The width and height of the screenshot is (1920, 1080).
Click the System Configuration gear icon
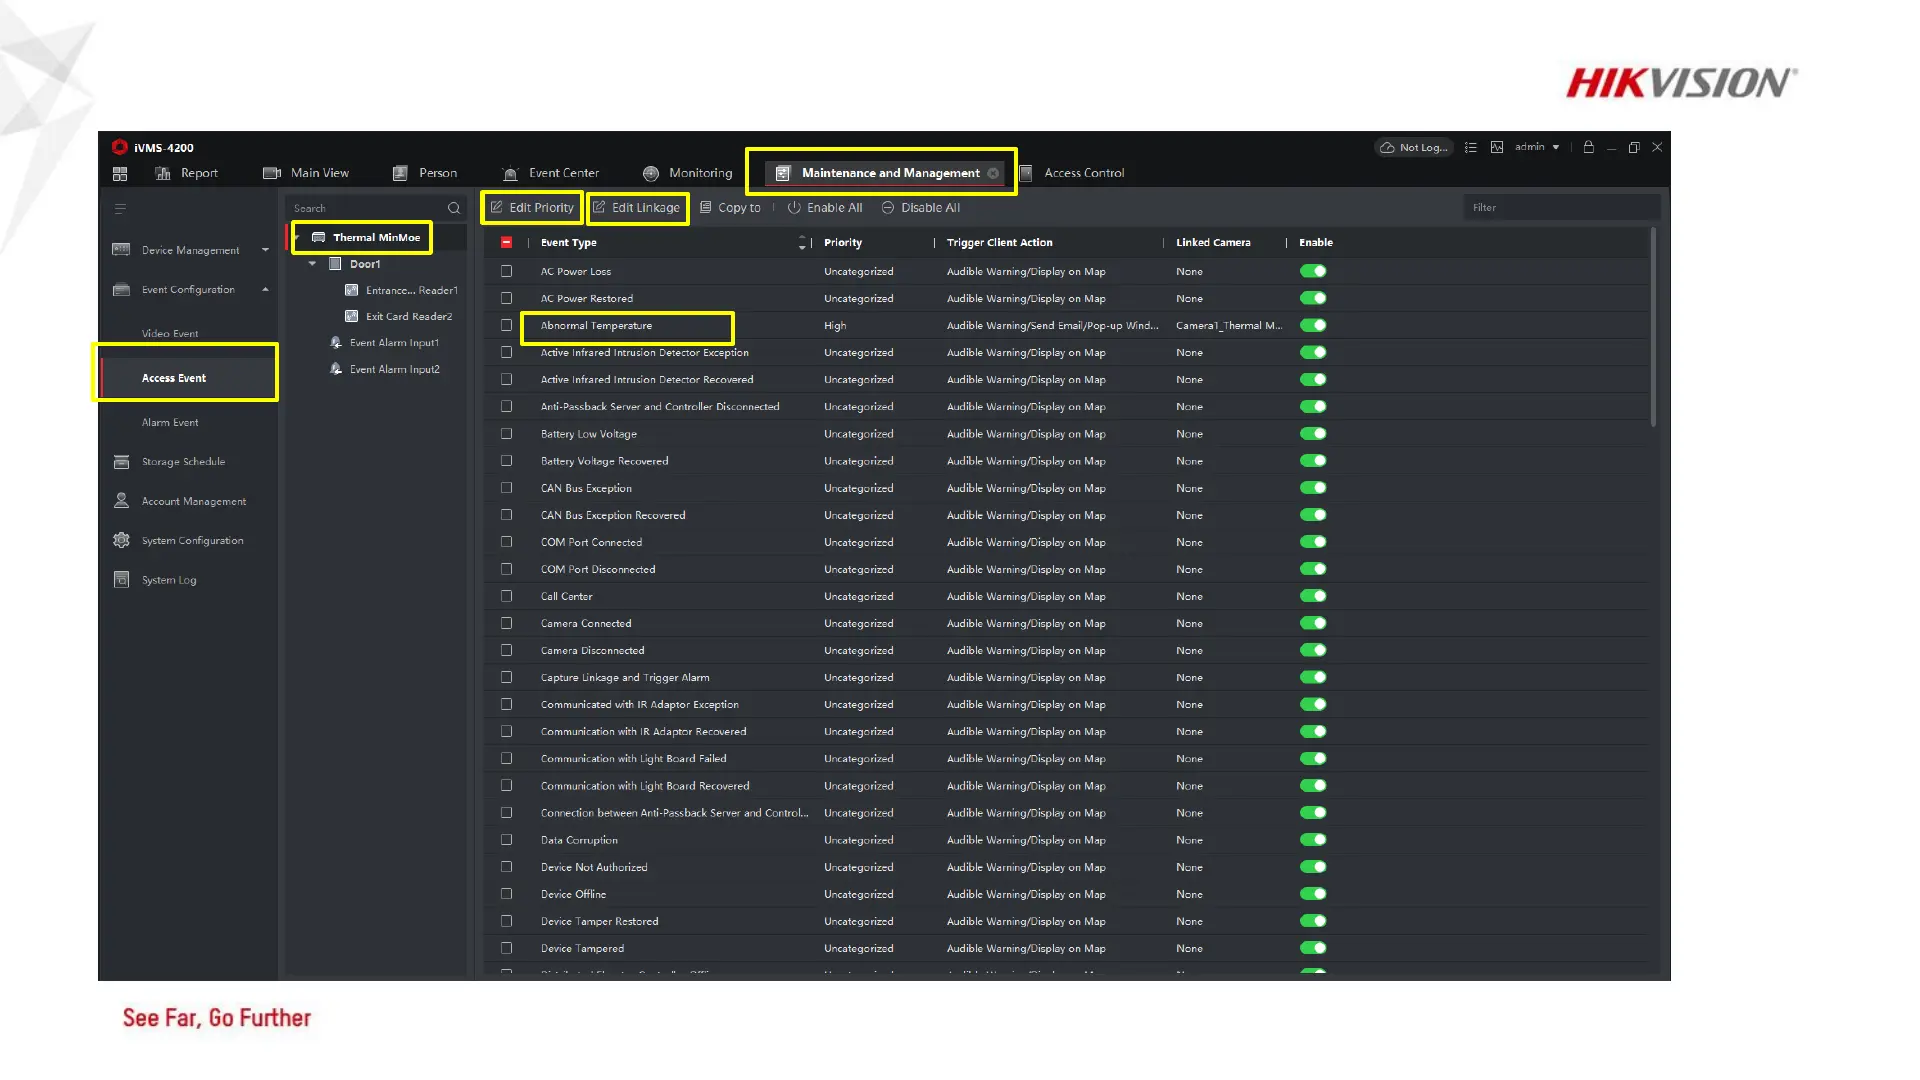pos(121,541)
